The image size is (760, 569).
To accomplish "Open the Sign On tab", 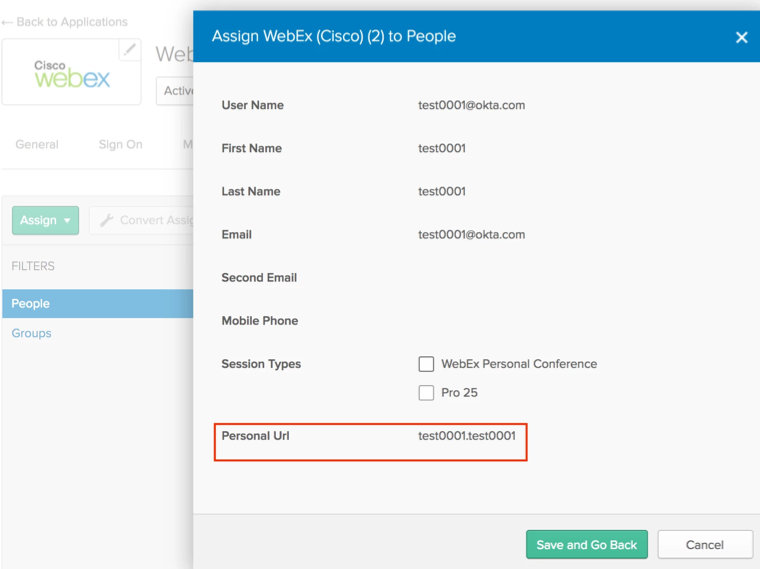I will point(120,145).
